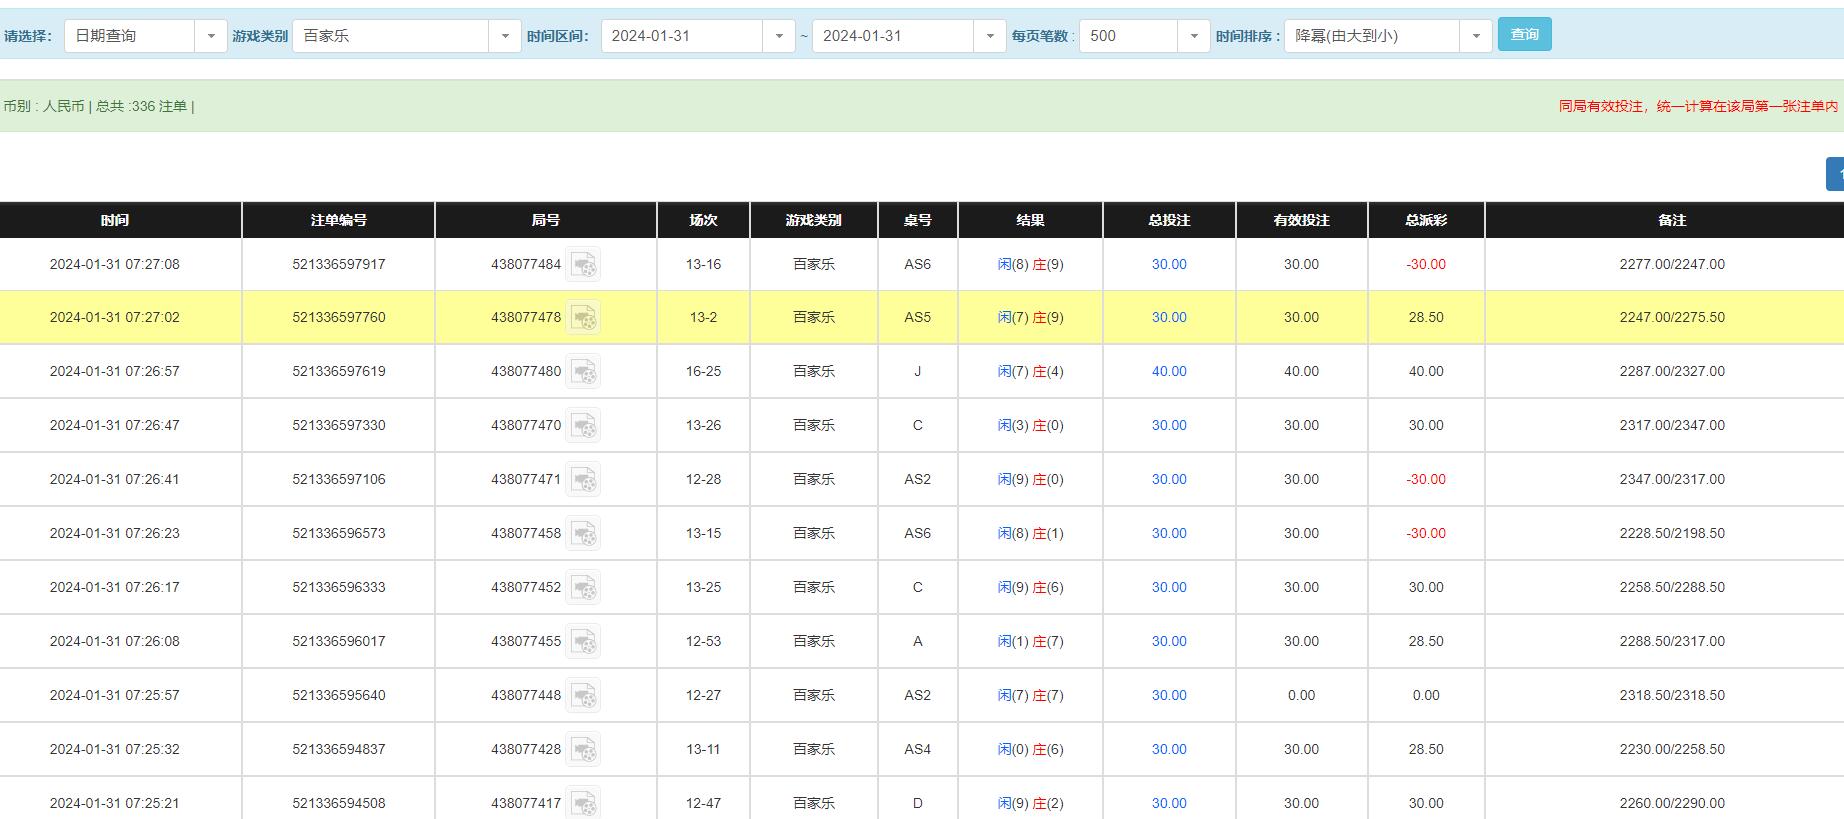Viewport: 1844px width, 819px height.
Task: Click effective bet 0.00 for order 521336595640
Action: [x=1301, y=695]
